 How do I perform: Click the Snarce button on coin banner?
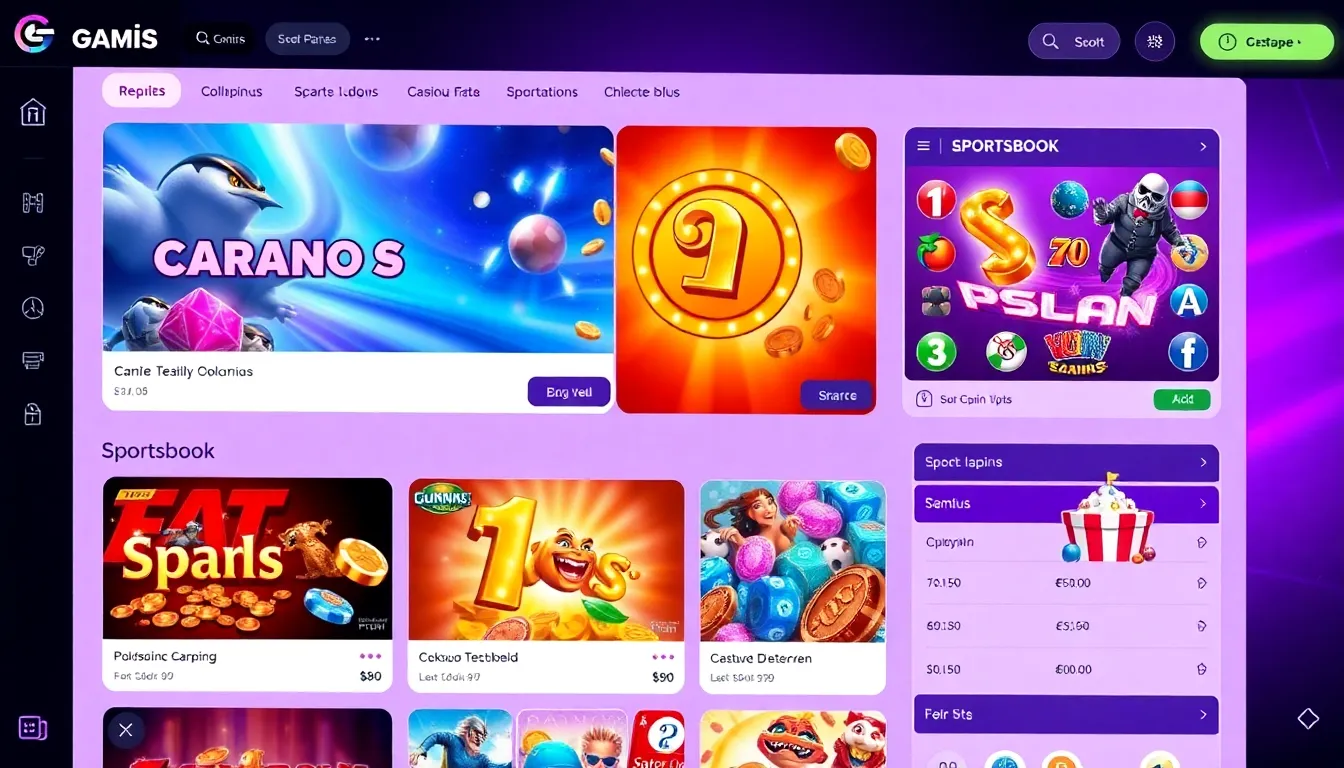(x=837, y=395)
